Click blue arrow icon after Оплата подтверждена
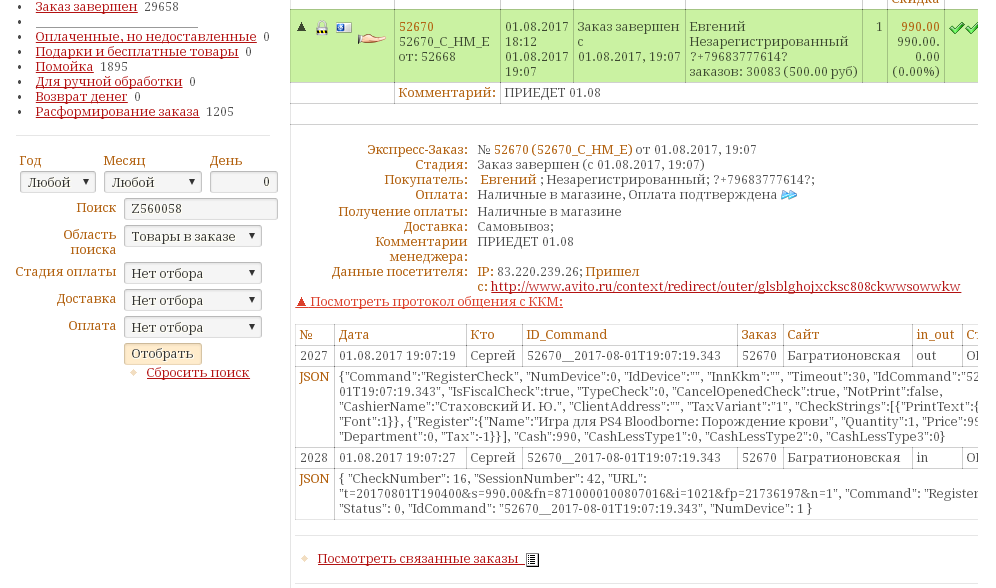Viewport: 996px width, 588px height. pyautogui.click(x=789, y=195)
